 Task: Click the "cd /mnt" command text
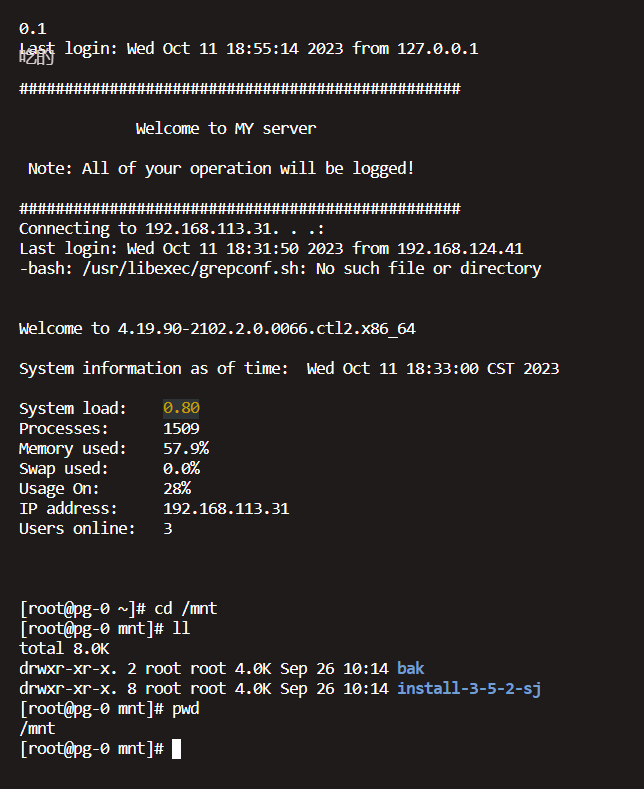tap(185, 609)
